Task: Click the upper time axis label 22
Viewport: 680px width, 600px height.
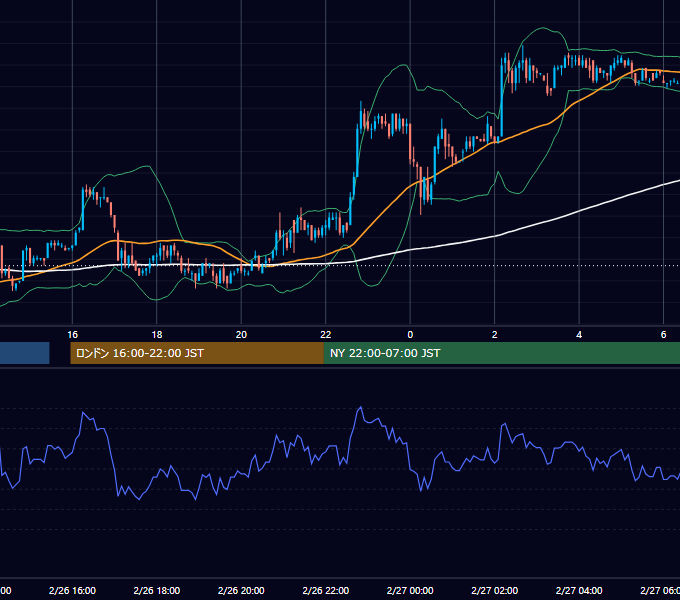Action: pyautogui.click(x=326, y=335)
